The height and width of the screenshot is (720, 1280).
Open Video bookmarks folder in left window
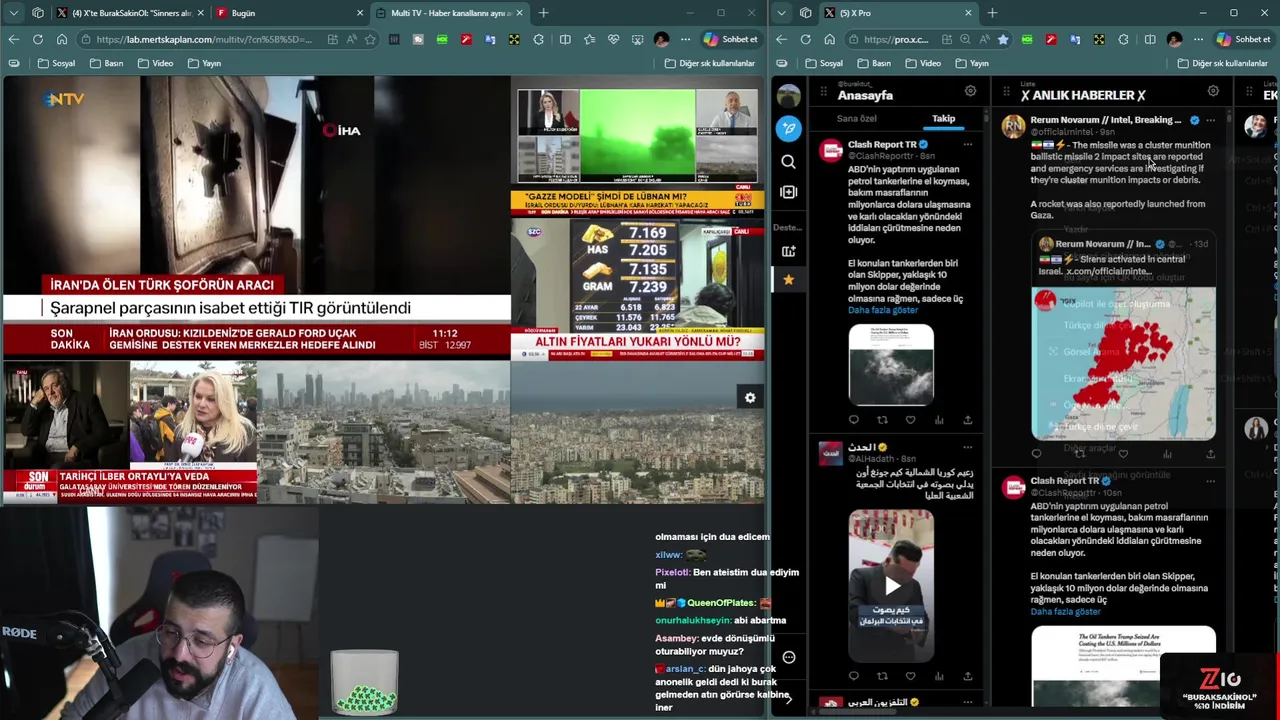click(x=155, y=63)
